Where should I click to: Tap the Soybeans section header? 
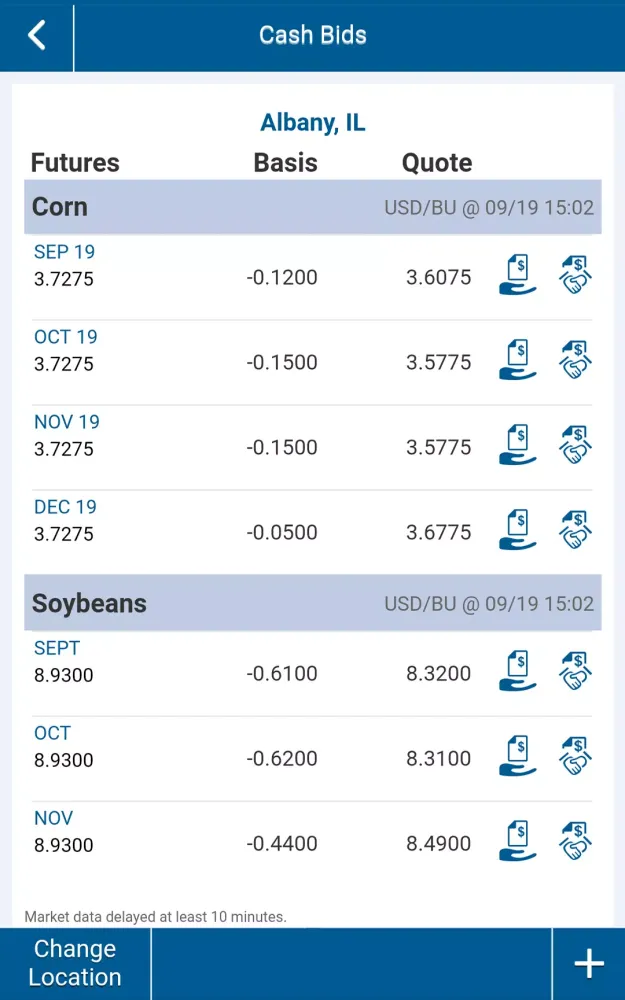(x=312, y=603)
